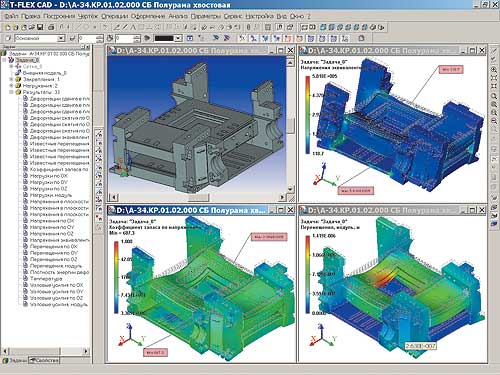Click the last 3D view icon in top toolbar
This screenshot has height=375, width=500.
tap(381, 27)
